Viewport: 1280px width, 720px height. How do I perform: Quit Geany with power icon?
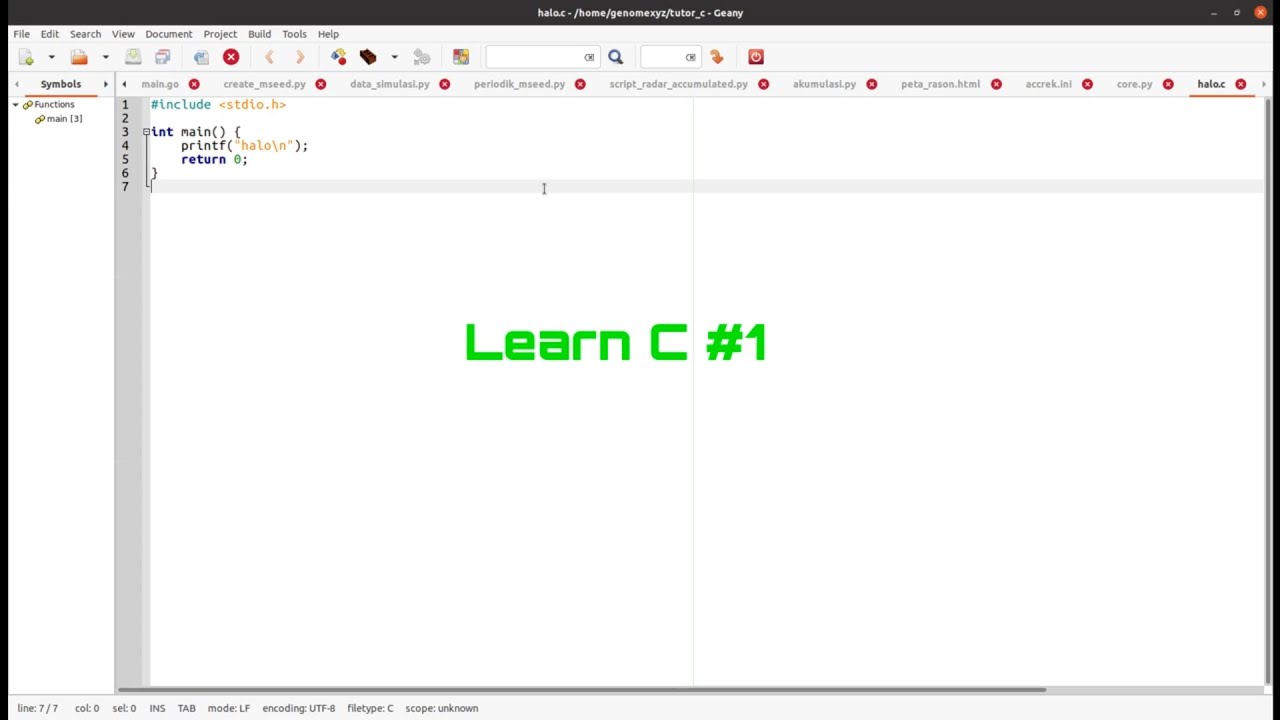(756, 57)
